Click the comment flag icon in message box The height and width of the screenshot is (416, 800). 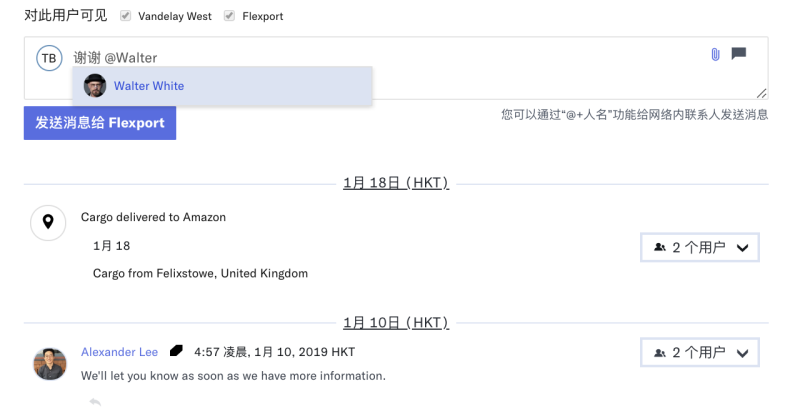tap(739, 54)
